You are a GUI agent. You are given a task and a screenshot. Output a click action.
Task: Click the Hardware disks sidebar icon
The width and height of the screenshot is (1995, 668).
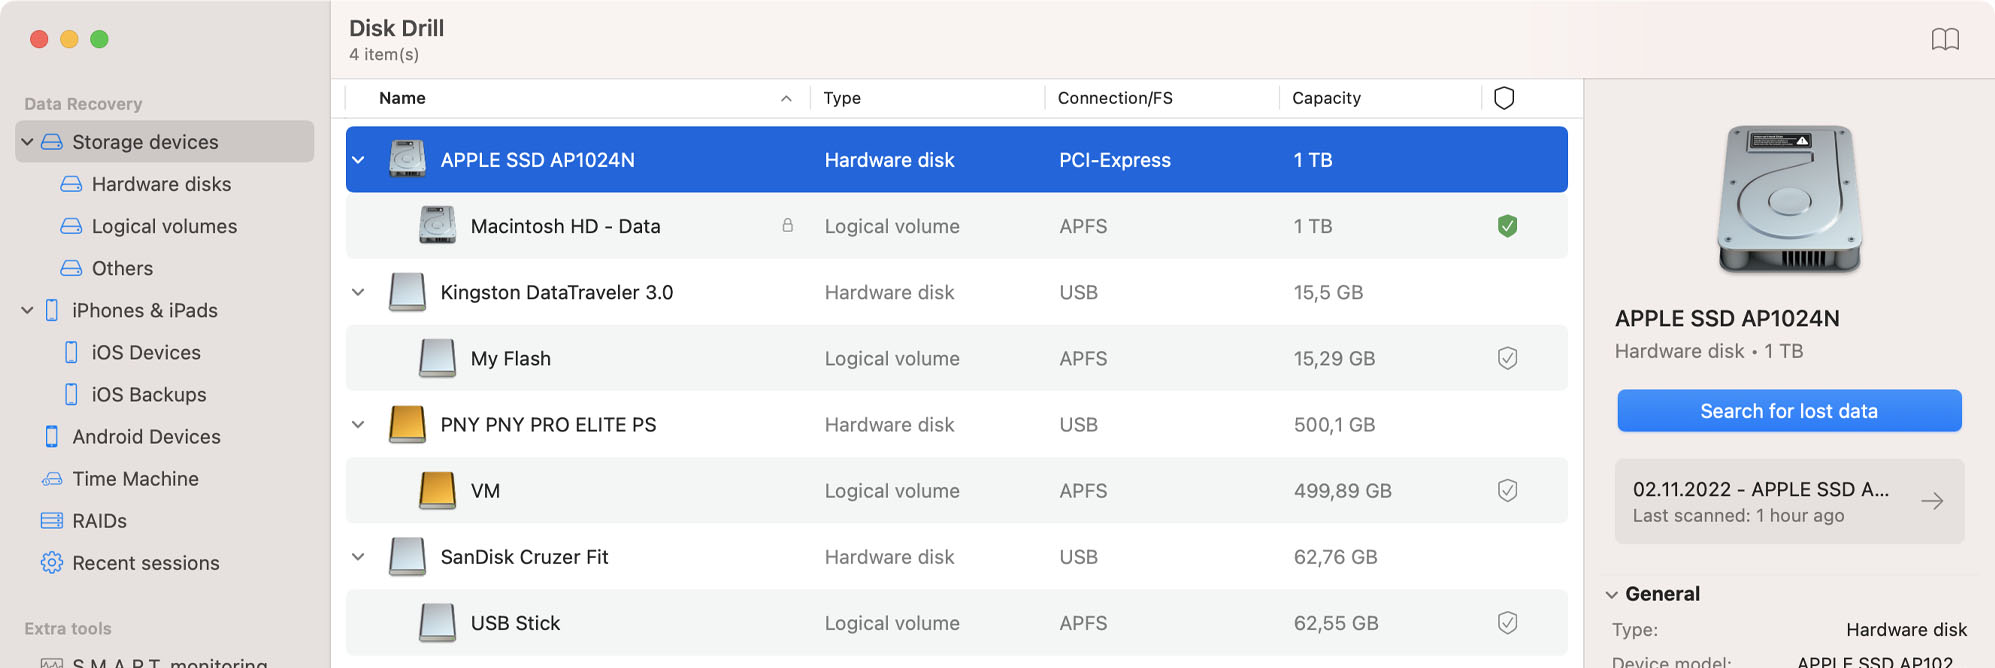(x=71, y=184)
